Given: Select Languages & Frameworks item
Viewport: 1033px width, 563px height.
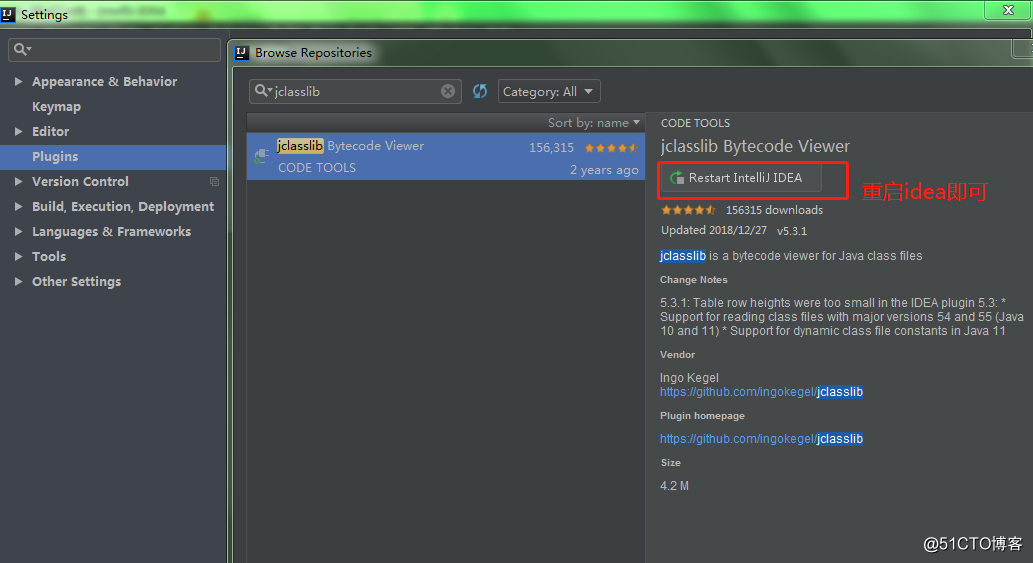Looking at the screenshot, I should (x=111, y=232).
